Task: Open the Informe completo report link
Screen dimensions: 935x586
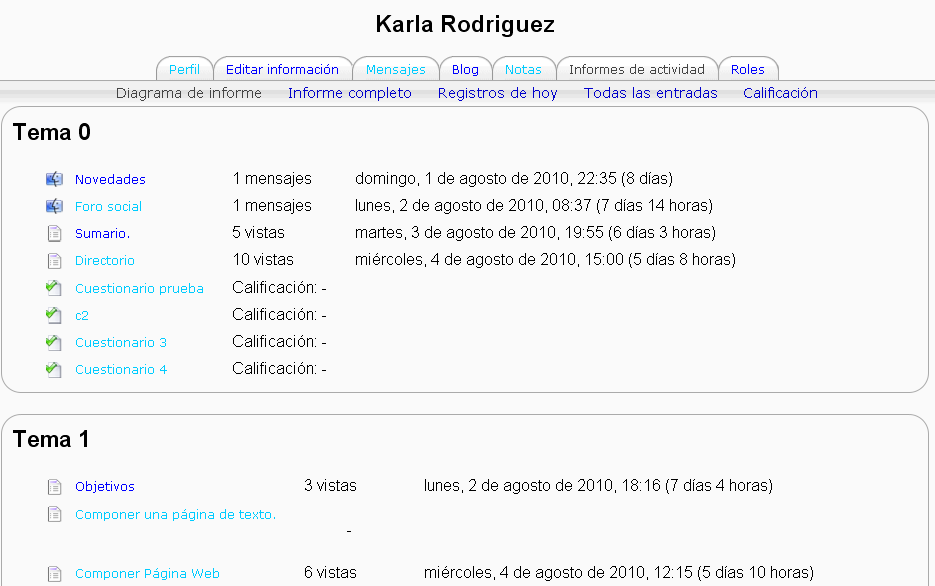Action: [x=349, y=93]
